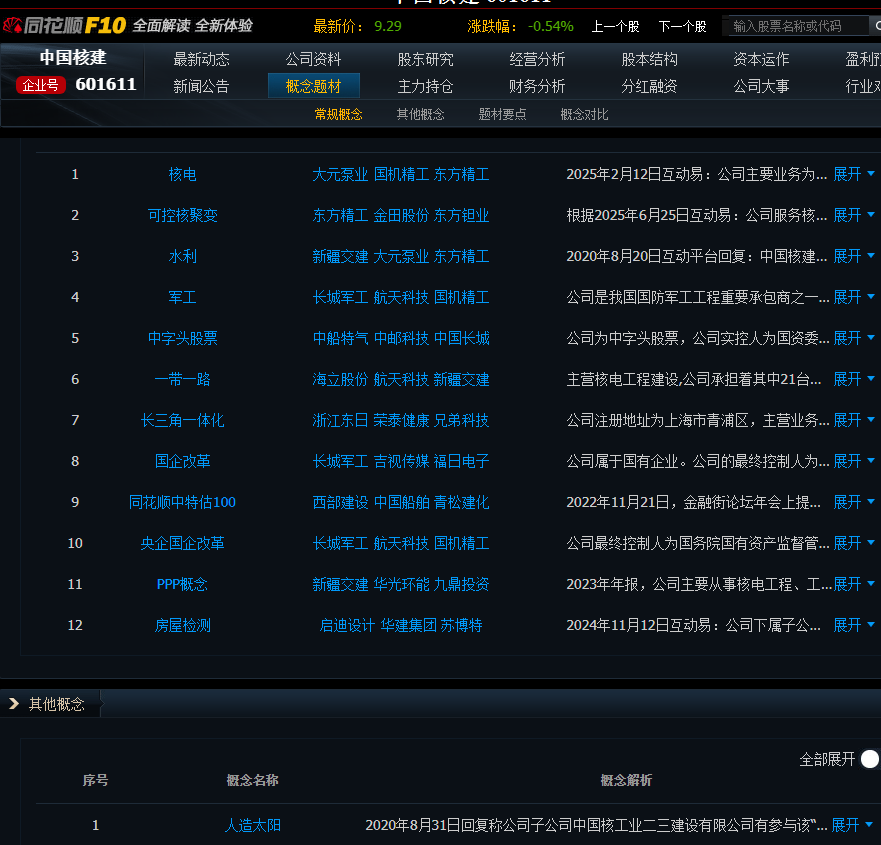Expand the 水利 row details
Image resolution: width=881 pixels, height=845 pixels.
coord(853,256)
